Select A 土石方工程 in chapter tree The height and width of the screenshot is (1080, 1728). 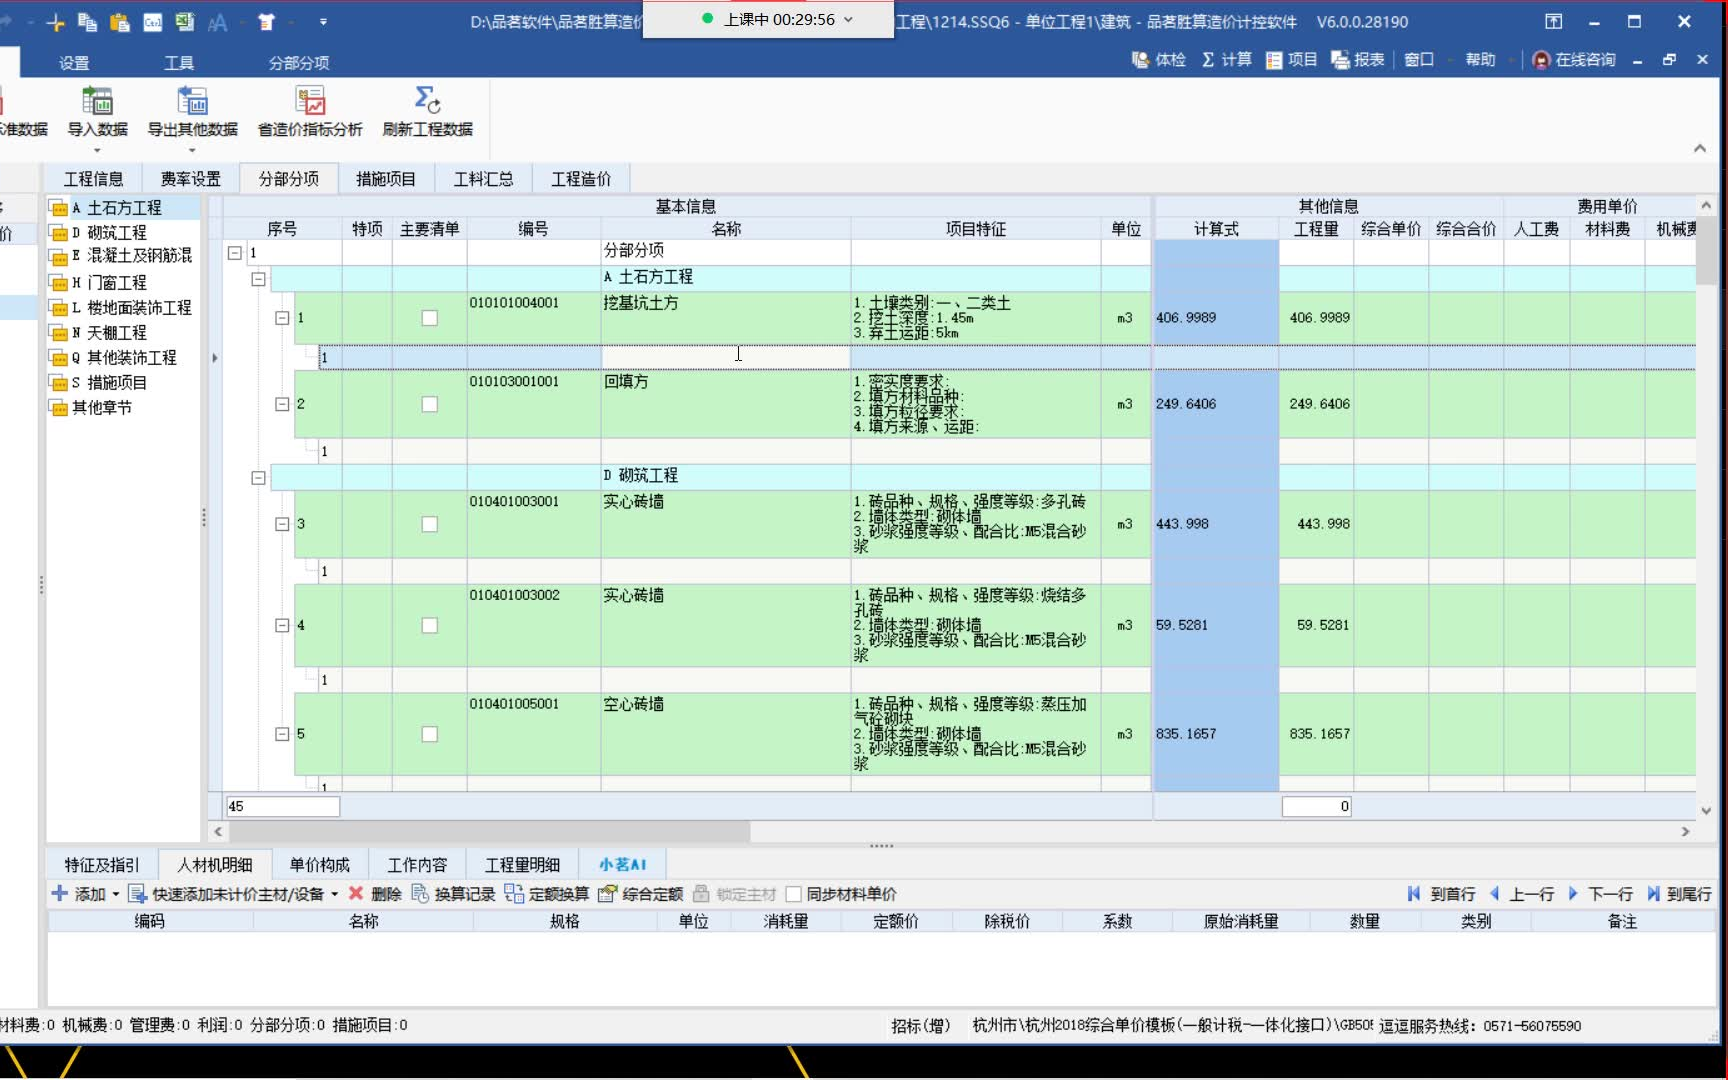pos(116,208)
